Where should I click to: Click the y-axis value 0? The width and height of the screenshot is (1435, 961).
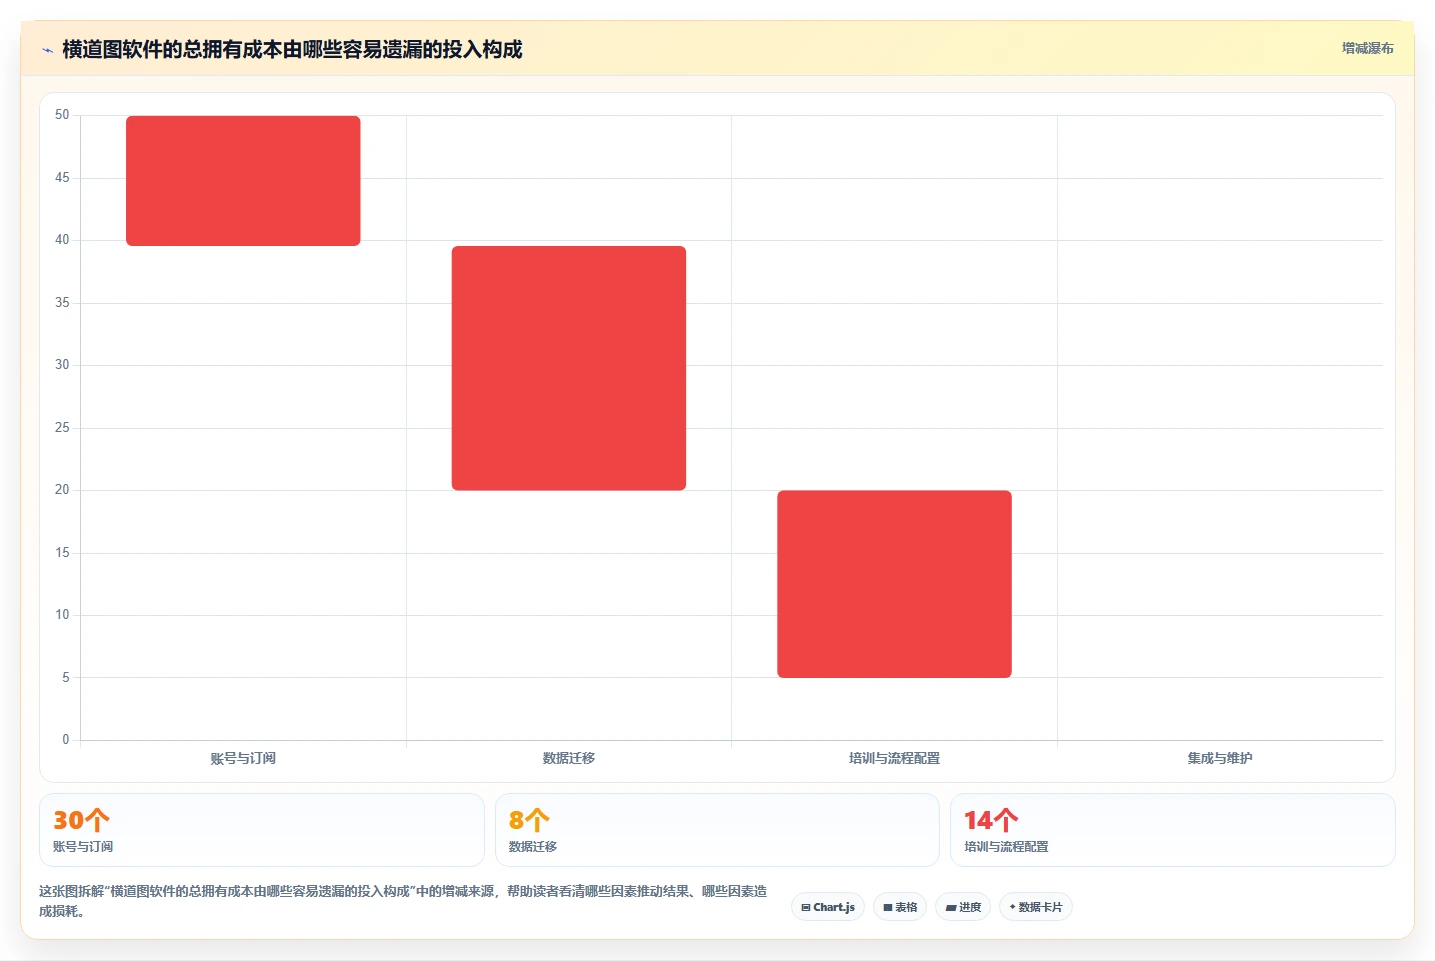(x=66, y=740)
